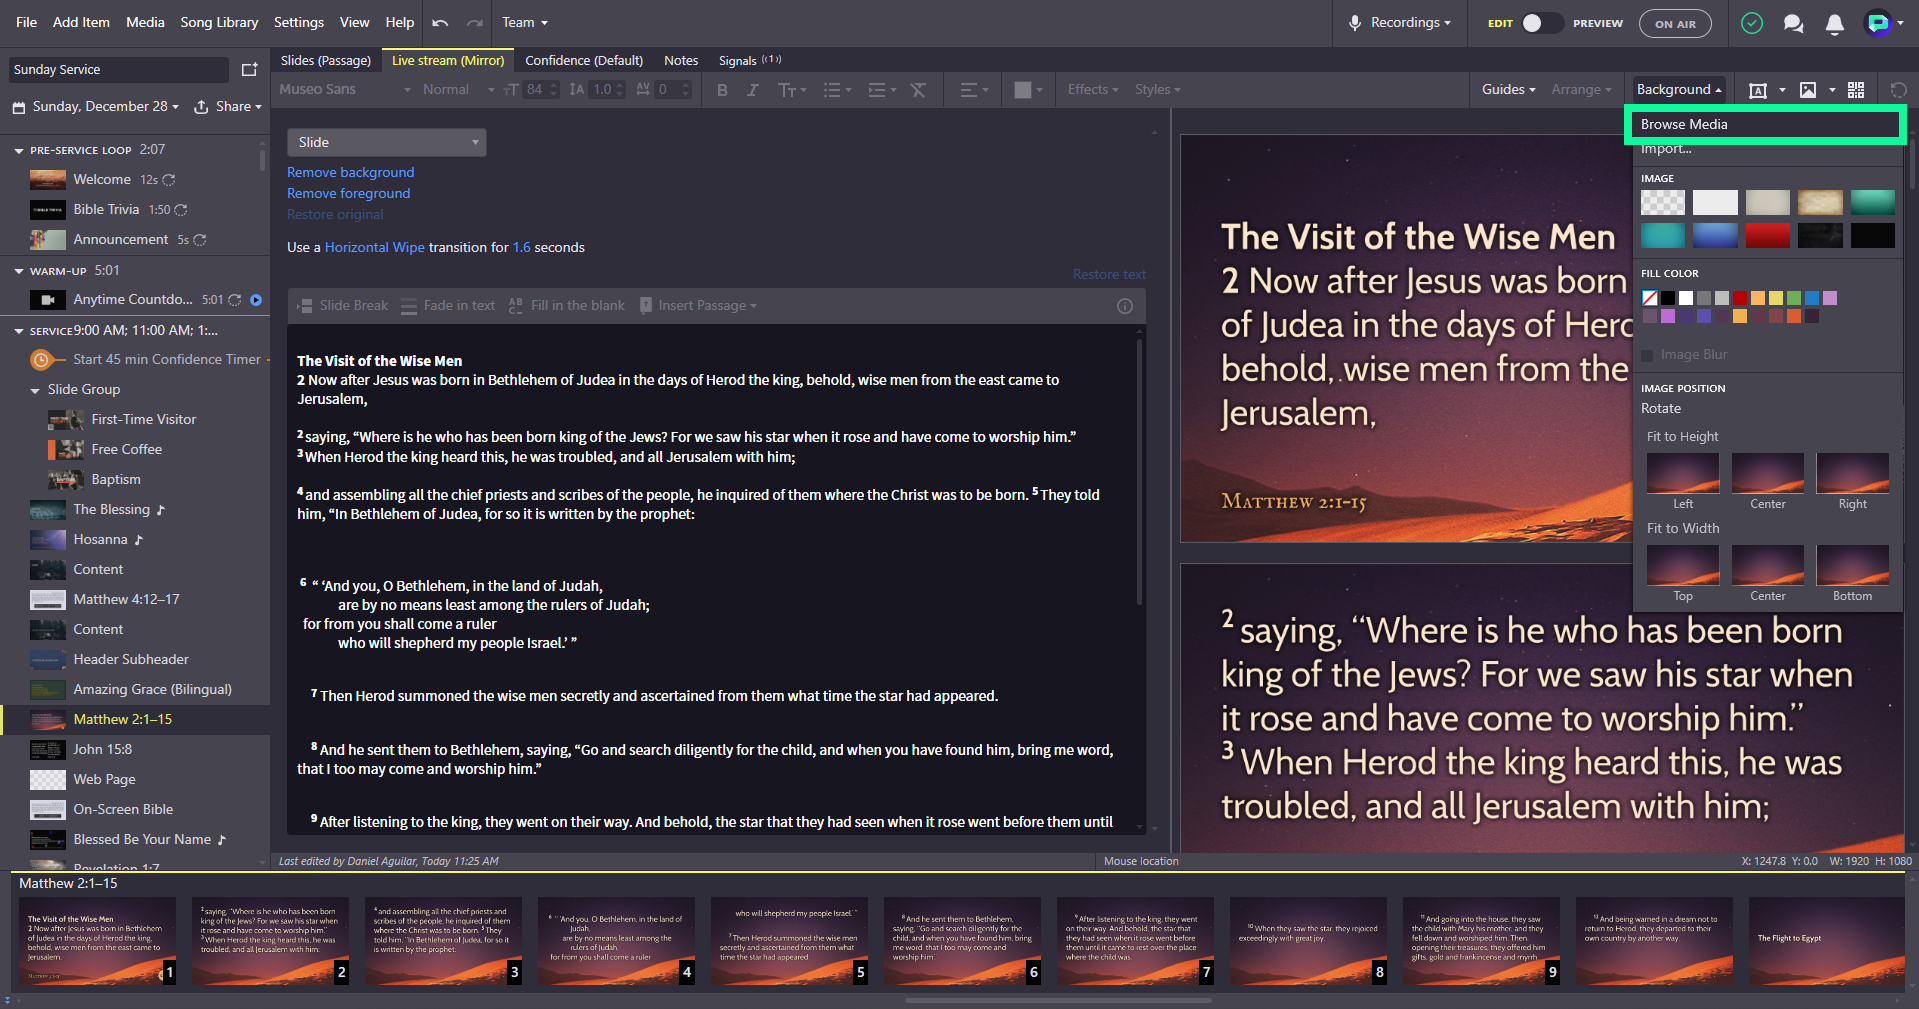The image size is (1919, 1009).
Task: Open the Insert Passage button
Action: click(x=698, y=306)
